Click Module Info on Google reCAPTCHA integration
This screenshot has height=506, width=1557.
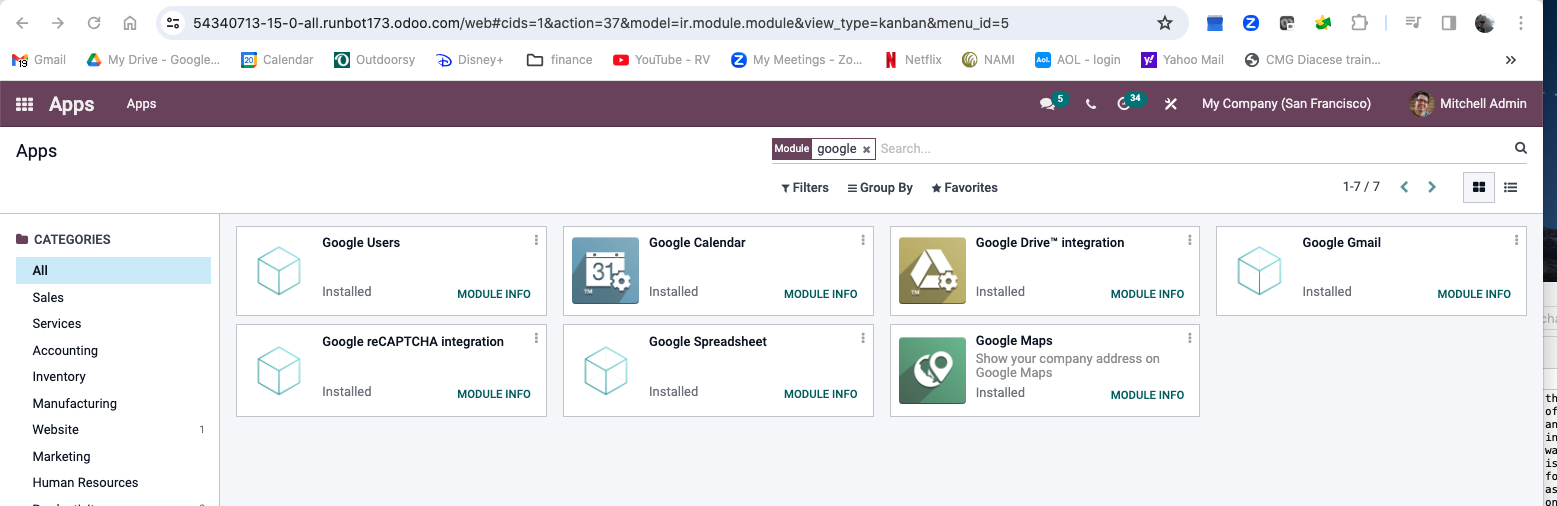click(494, 394)
